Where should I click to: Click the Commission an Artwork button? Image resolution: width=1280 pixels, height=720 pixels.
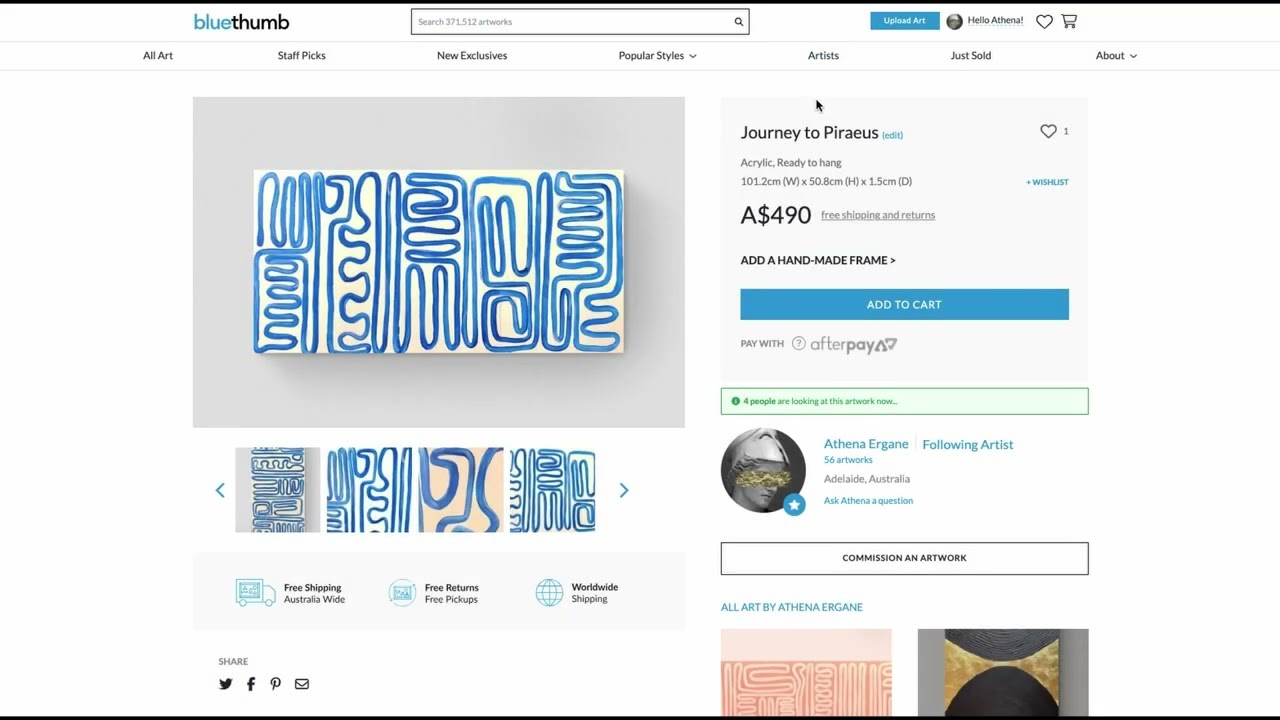(x=904, y=558)
